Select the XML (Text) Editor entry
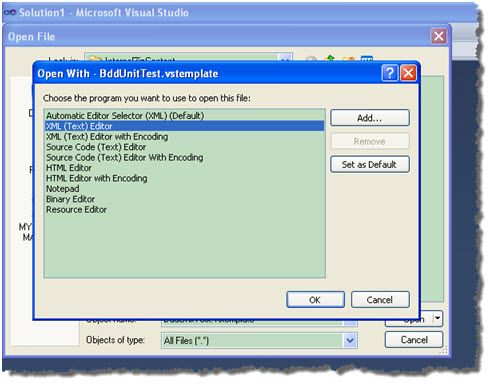 click(x=184, y=126)
